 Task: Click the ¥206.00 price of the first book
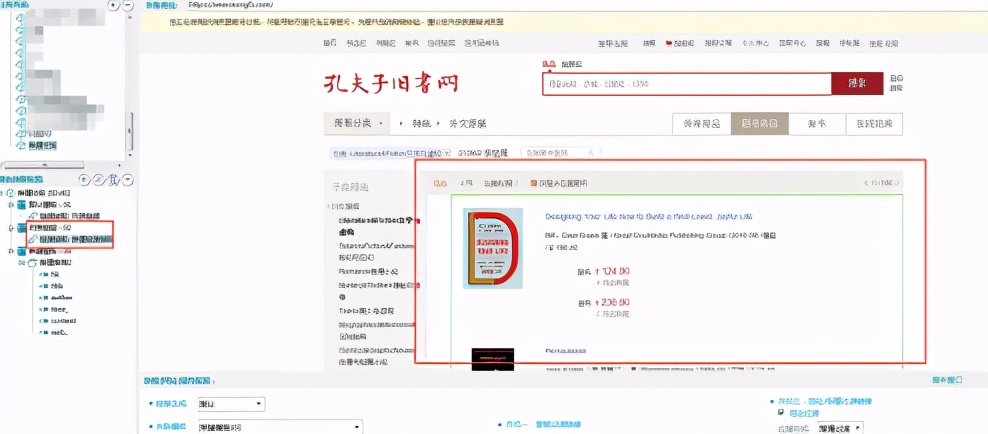click(611, 302)
